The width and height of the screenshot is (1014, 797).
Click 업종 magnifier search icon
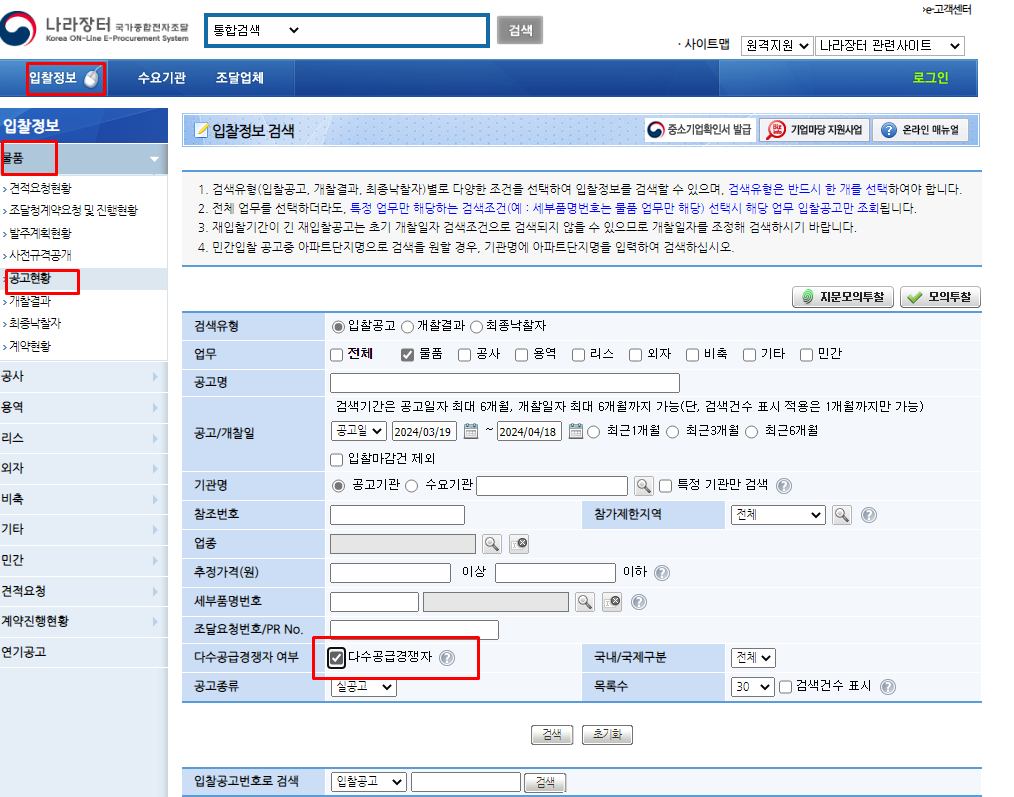491,543
